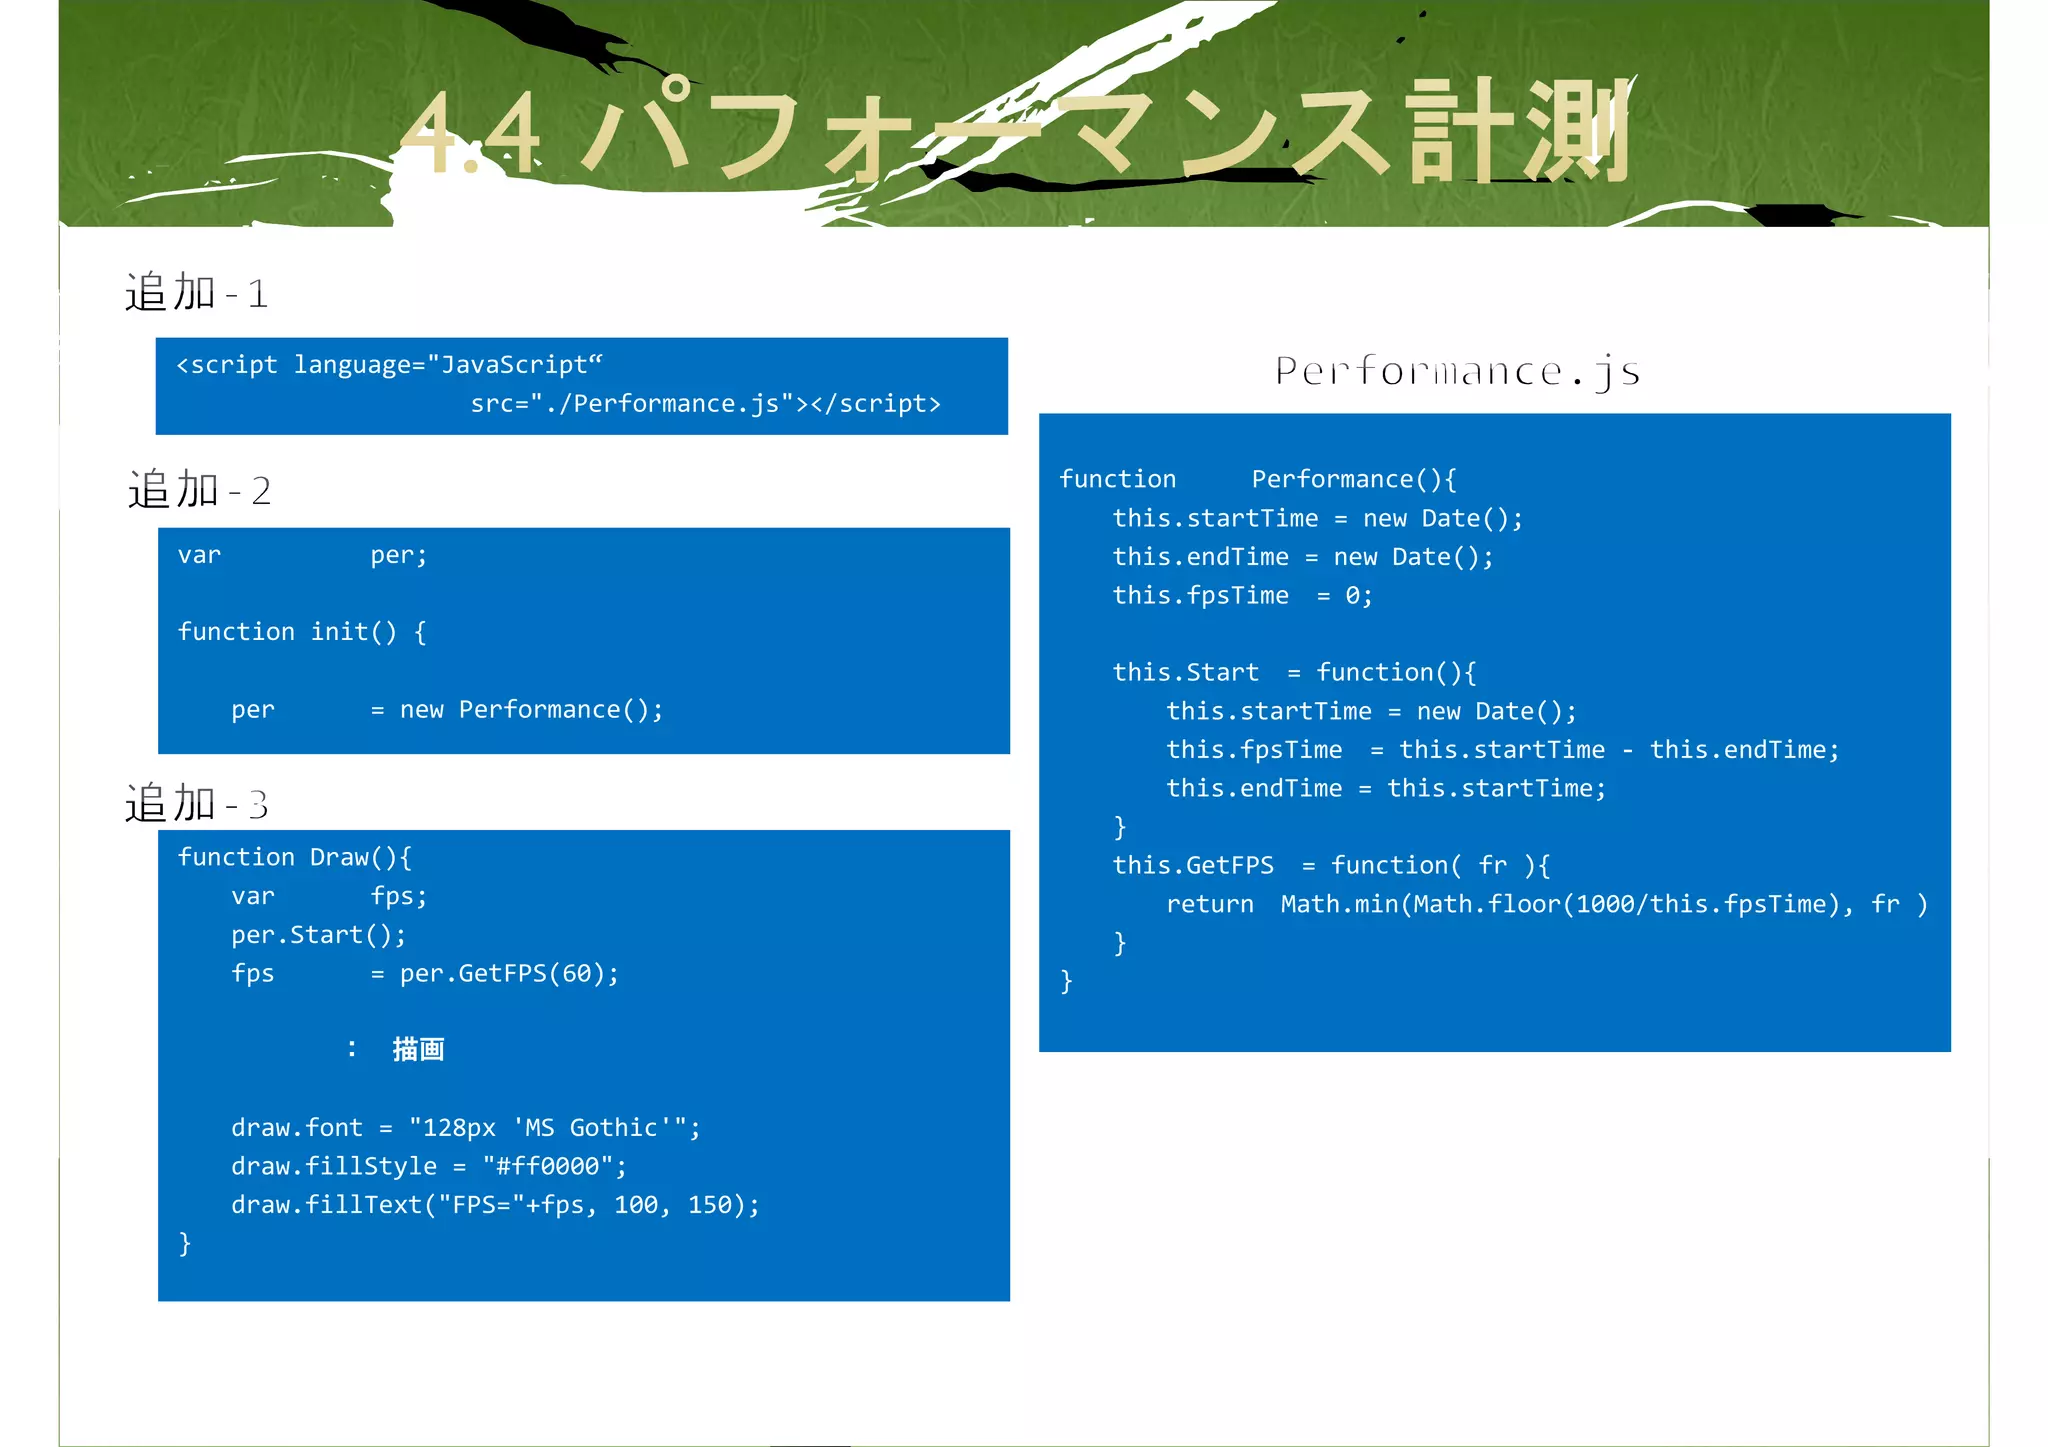The height and width of the screenshot is (1447, 2048).
Task: Click the slide title 4.4 パフォーマンス計測
Action: click(1015, 132)
